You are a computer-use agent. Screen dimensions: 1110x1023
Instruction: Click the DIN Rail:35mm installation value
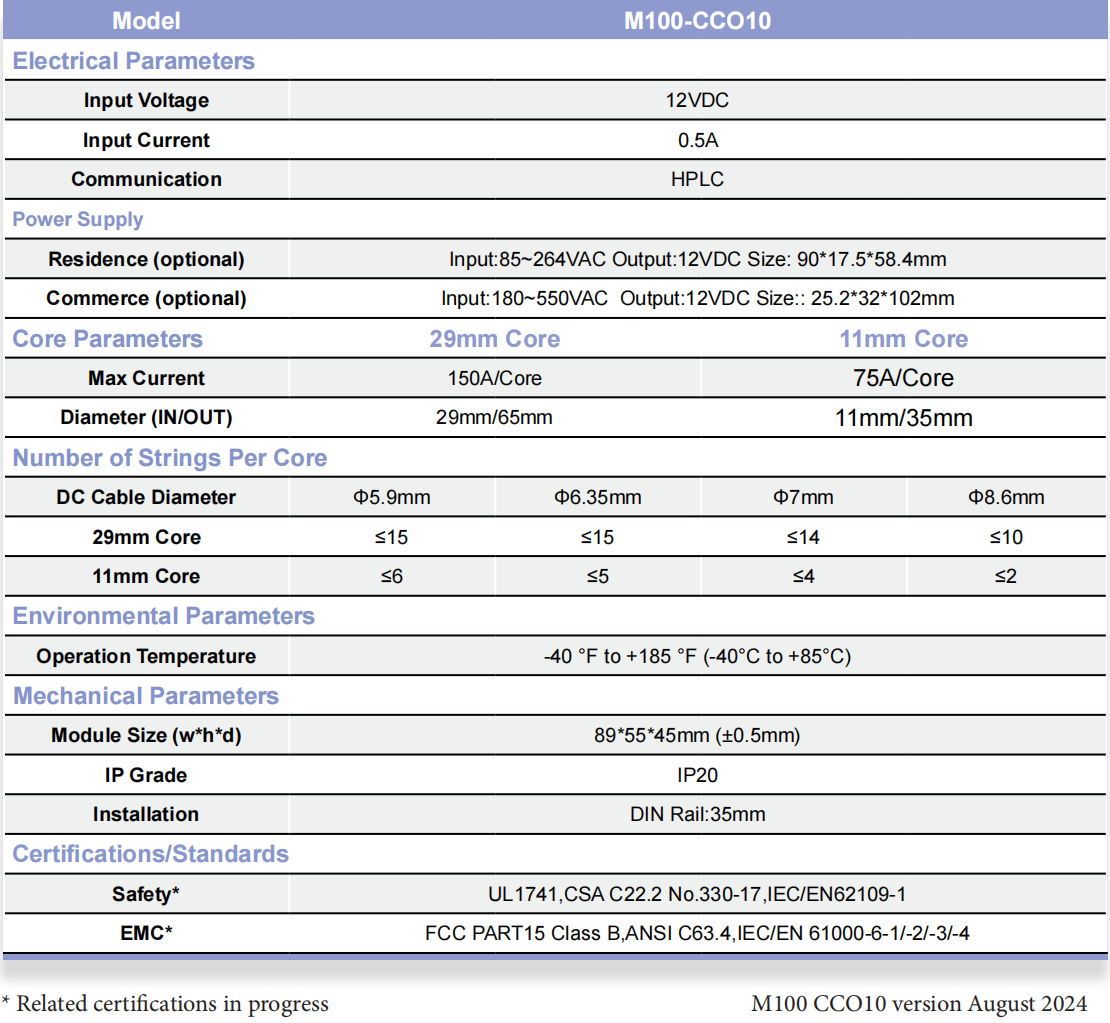click(x=697, y=814)
